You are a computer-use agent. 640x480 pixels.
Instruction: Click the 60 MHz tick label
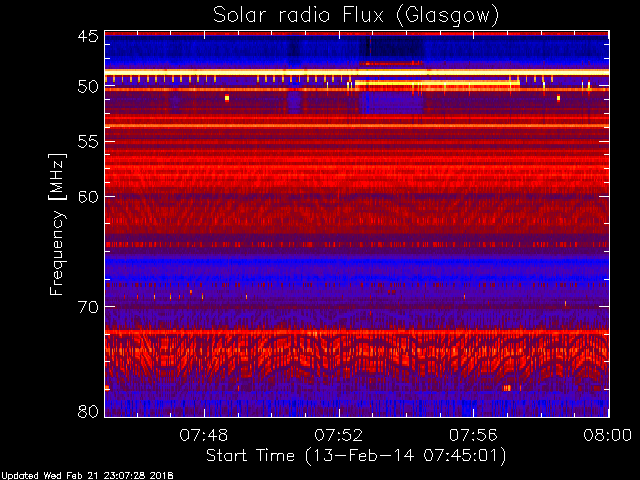pyautogui.click(x=88, y=197)
